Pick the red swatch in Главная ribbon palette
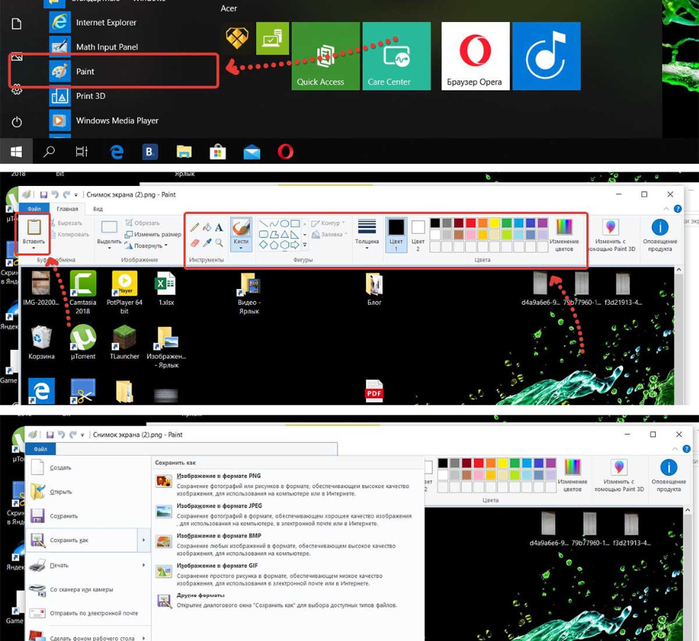The image size is (699, 641). point(470,223)
